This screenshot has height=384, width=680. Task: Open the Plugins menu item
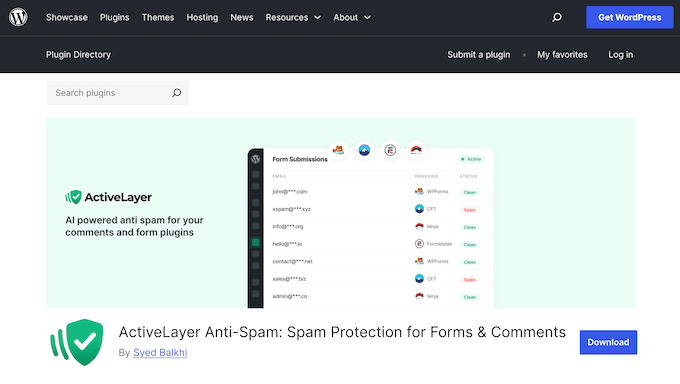pyautogui.click(x=114, y=17)
